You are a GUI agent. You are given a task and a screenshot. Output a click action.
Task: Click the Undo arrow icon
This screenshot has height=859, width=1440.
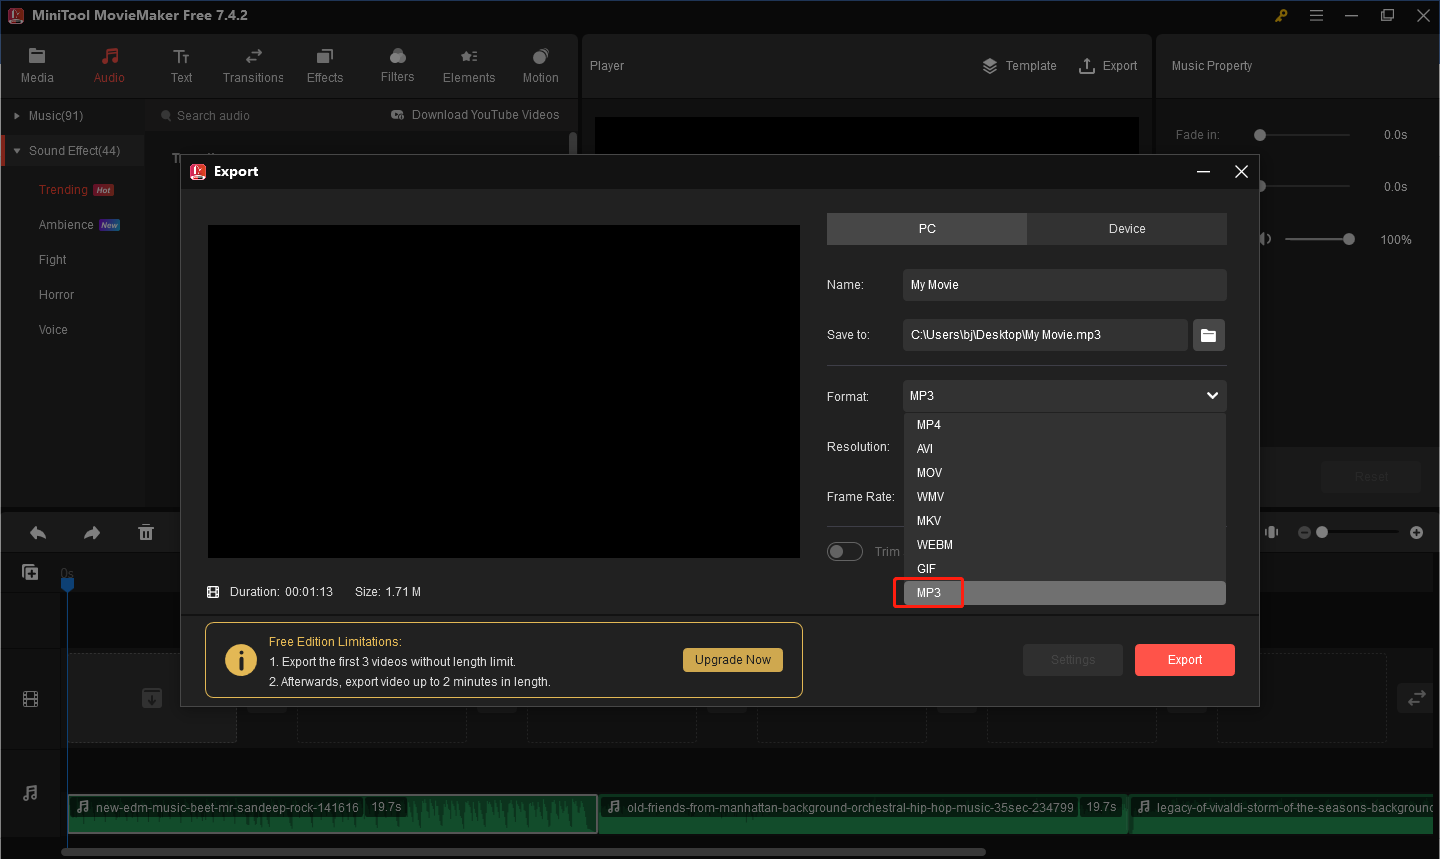38,533
